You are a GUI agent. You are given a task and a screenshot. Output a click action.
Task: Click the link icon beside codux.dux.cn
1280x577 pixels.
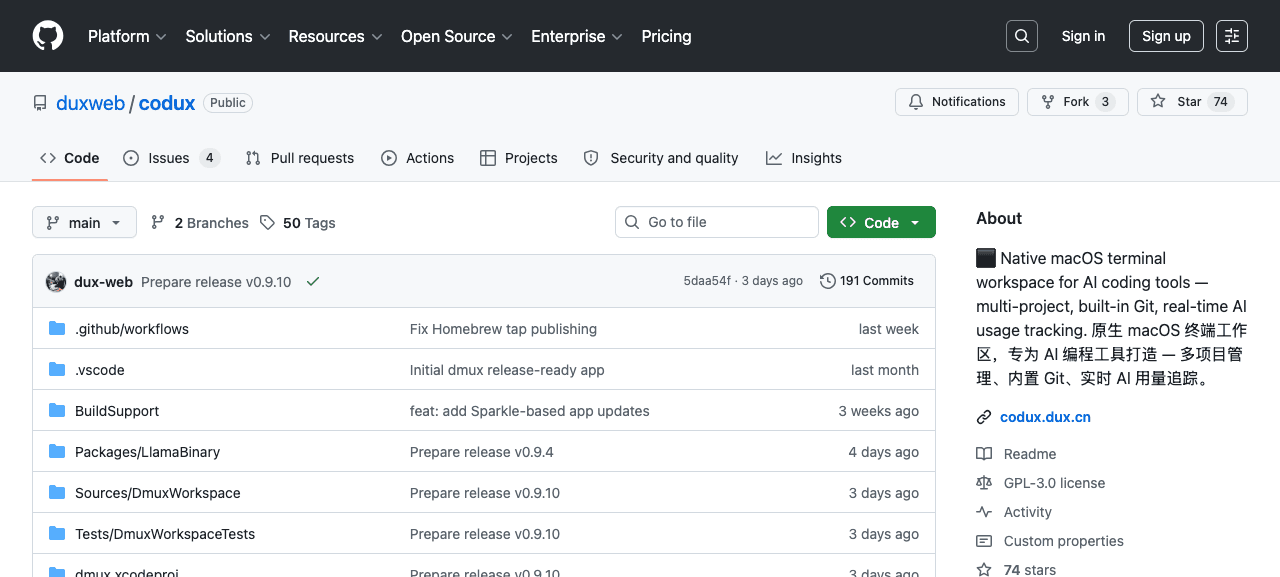[984, 418]
